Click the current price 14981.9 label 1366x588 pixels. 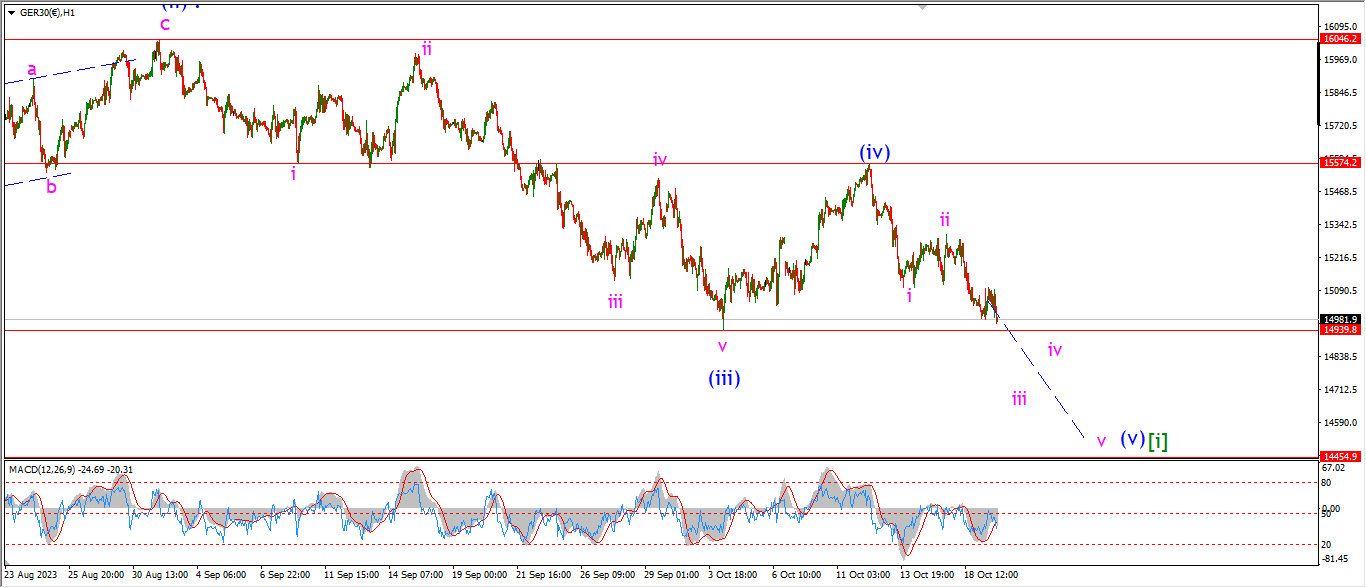[1338, 320]
